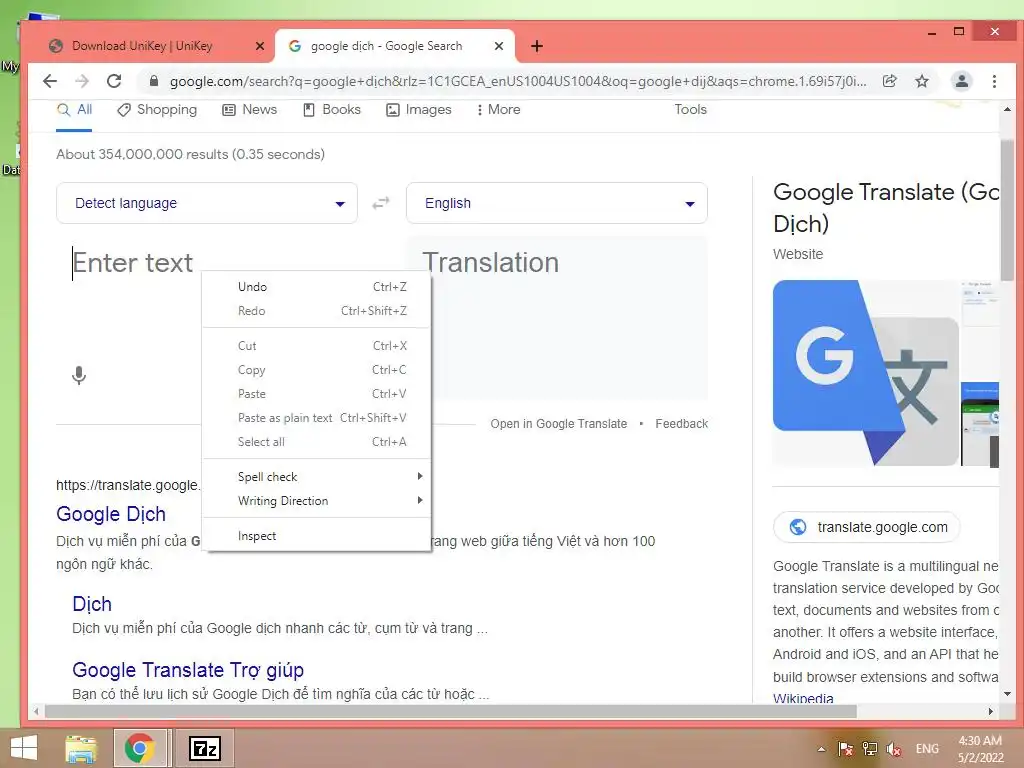Switch to the Images search tab
Screen dimensions: 1024x768
pyautogui.click(x=419, y=110)
